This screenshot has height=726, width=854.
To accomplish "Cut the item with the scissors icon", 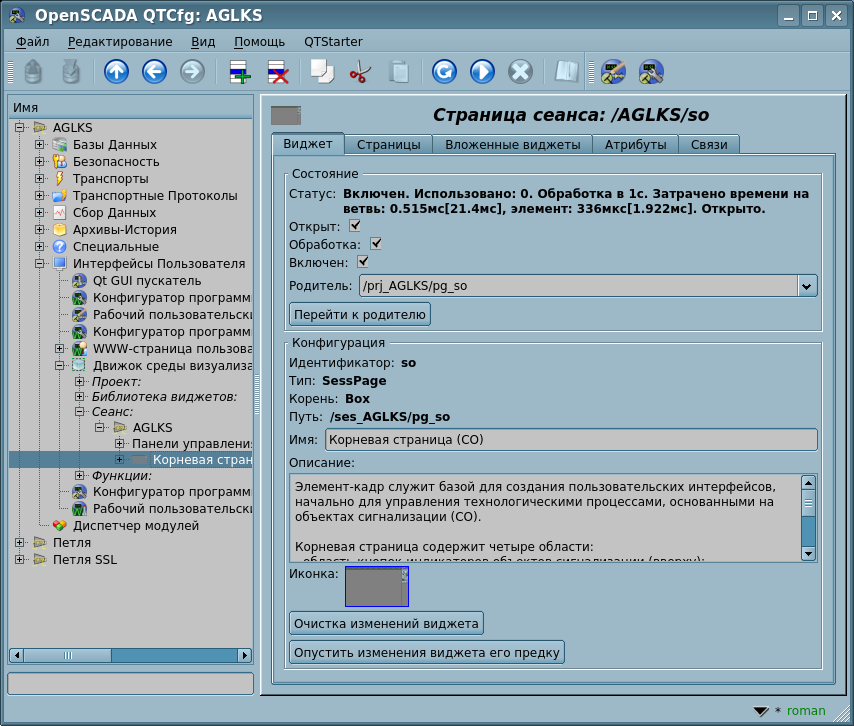I will pyautogui.click(x=360, y=72).
